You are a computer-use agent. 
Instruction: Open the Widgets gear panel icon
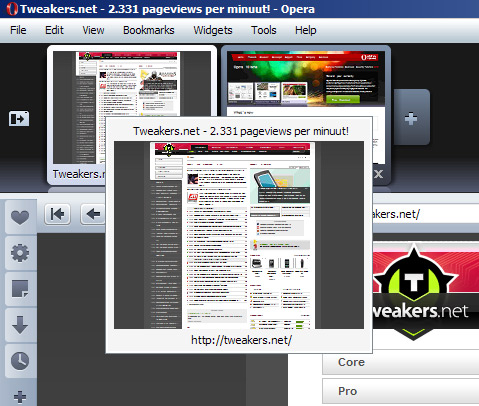(20, 253)
